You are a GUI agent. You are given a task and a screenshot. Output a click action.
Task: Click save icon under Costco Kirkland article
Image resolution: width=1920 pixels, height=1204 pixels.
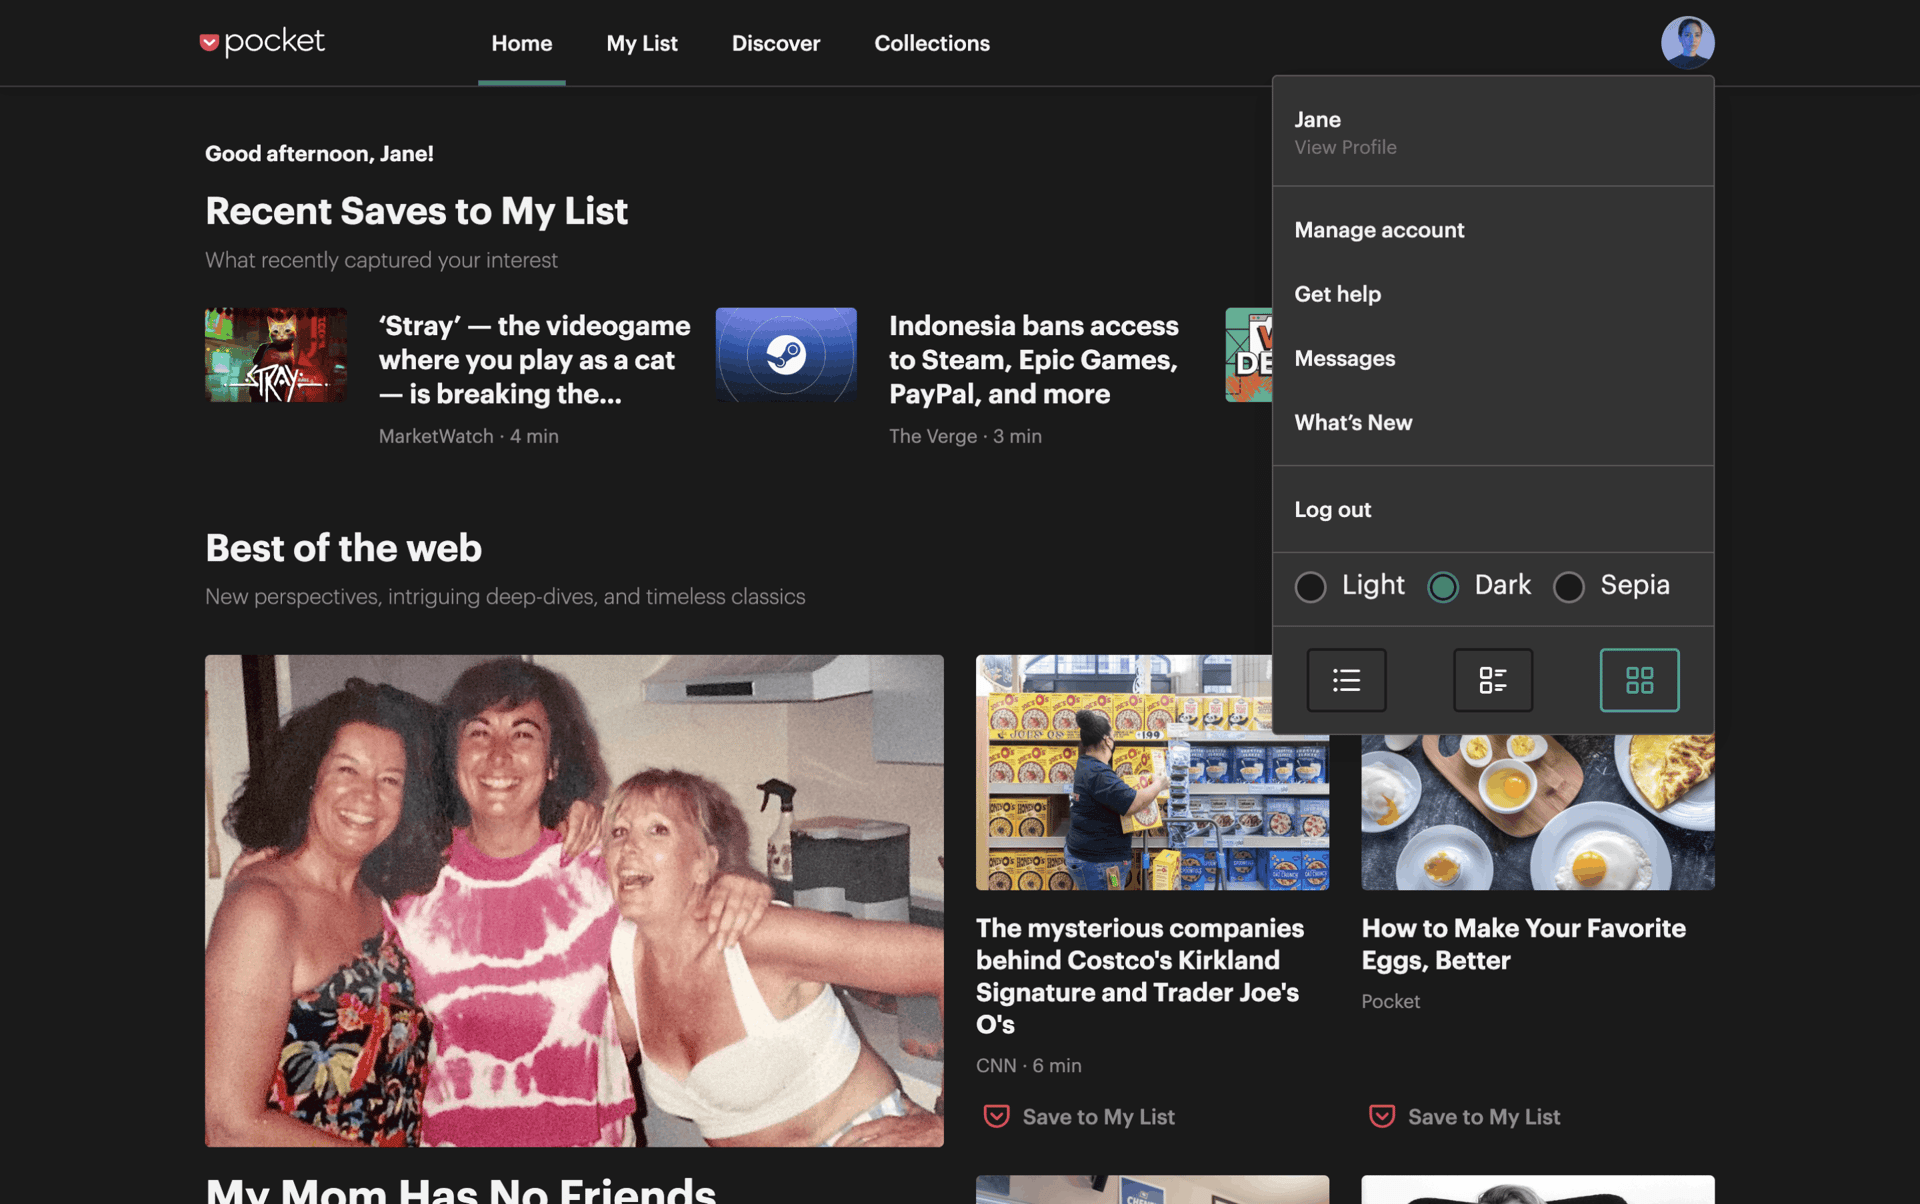[x=996, y=1116]
